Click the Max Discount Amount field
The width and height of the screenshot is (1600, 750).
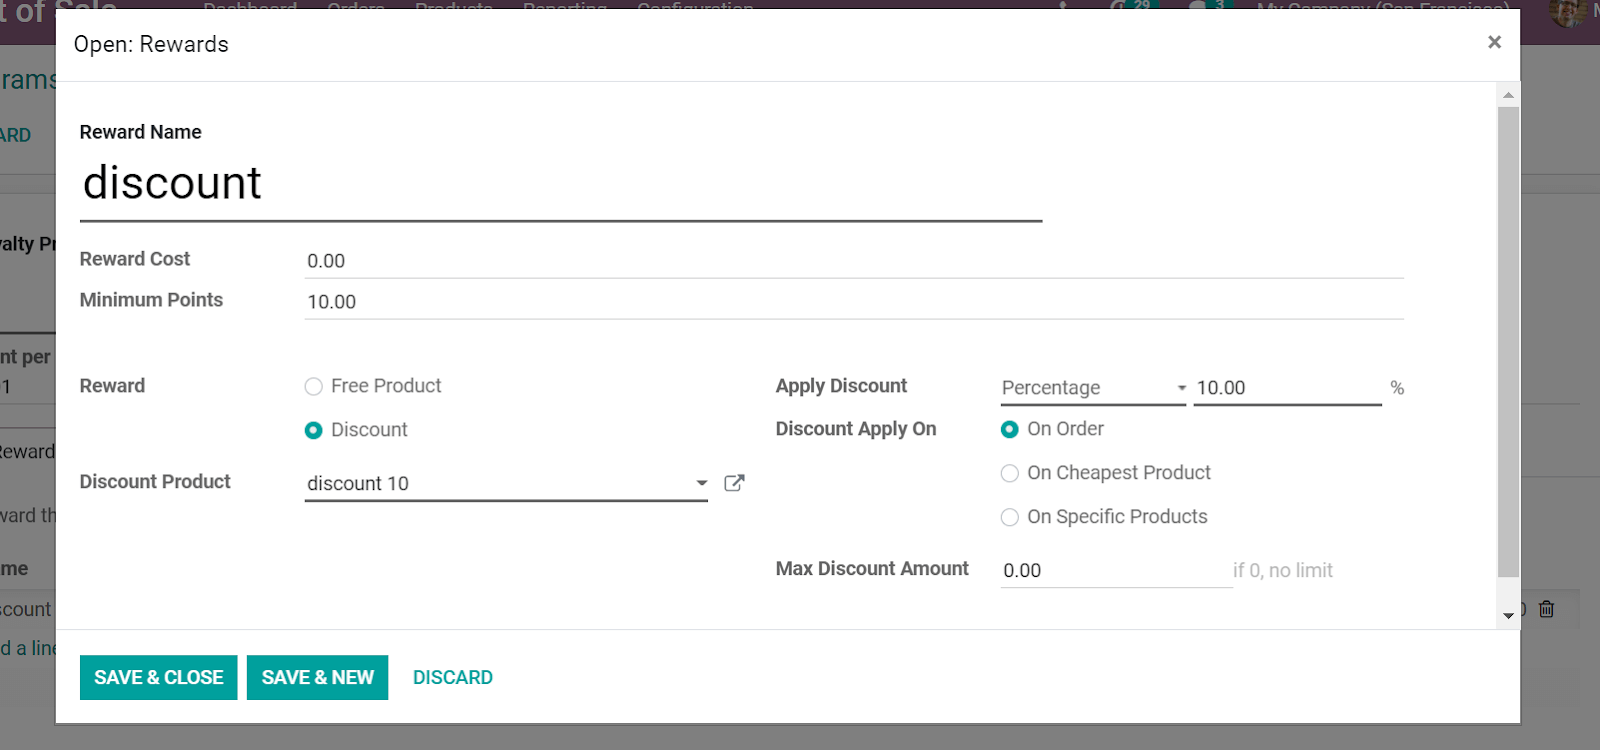tap(1116, 570)
